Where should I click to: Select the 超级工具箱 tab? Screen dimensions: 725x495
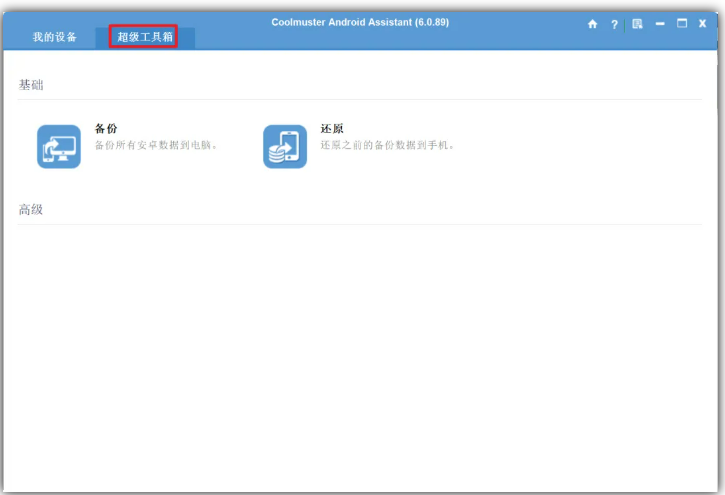[x=144, y=37]
